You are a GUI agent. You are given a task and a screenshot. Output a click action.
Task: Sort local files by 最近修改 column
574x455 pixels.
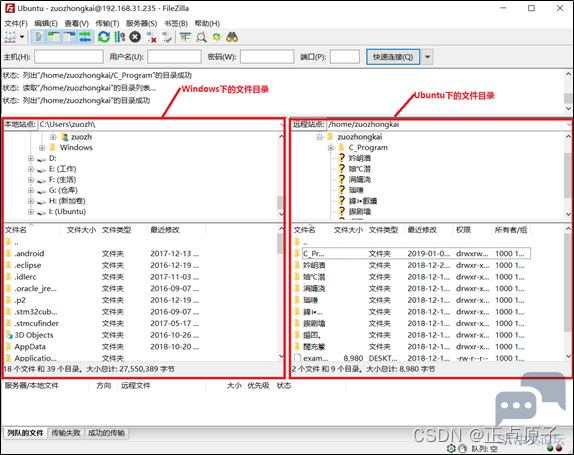[176, 230]
